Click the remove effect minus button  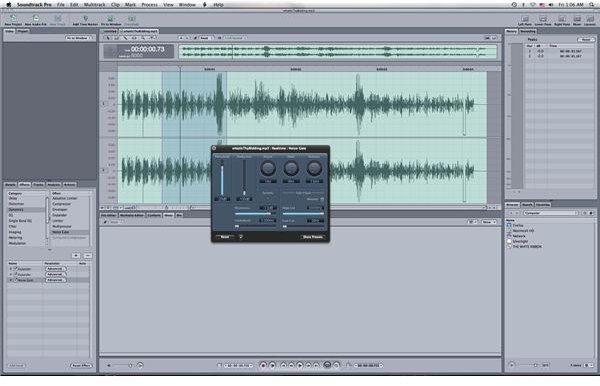[88, 256]
